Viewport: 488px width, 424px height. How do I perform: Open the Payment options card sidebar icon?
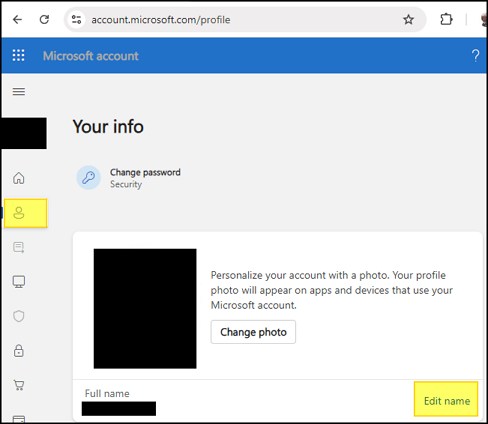pos(19,419)
